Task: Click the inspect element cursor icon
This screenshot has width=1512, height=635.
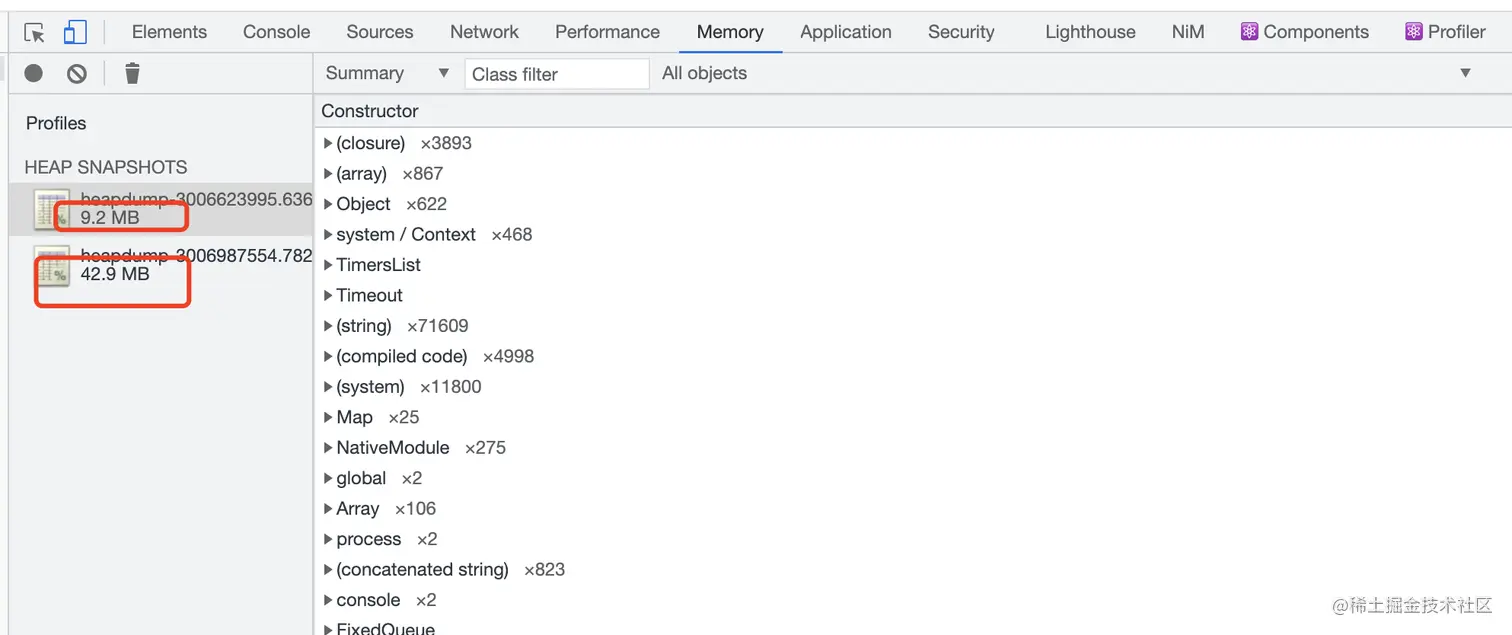Action: [35, 32]
